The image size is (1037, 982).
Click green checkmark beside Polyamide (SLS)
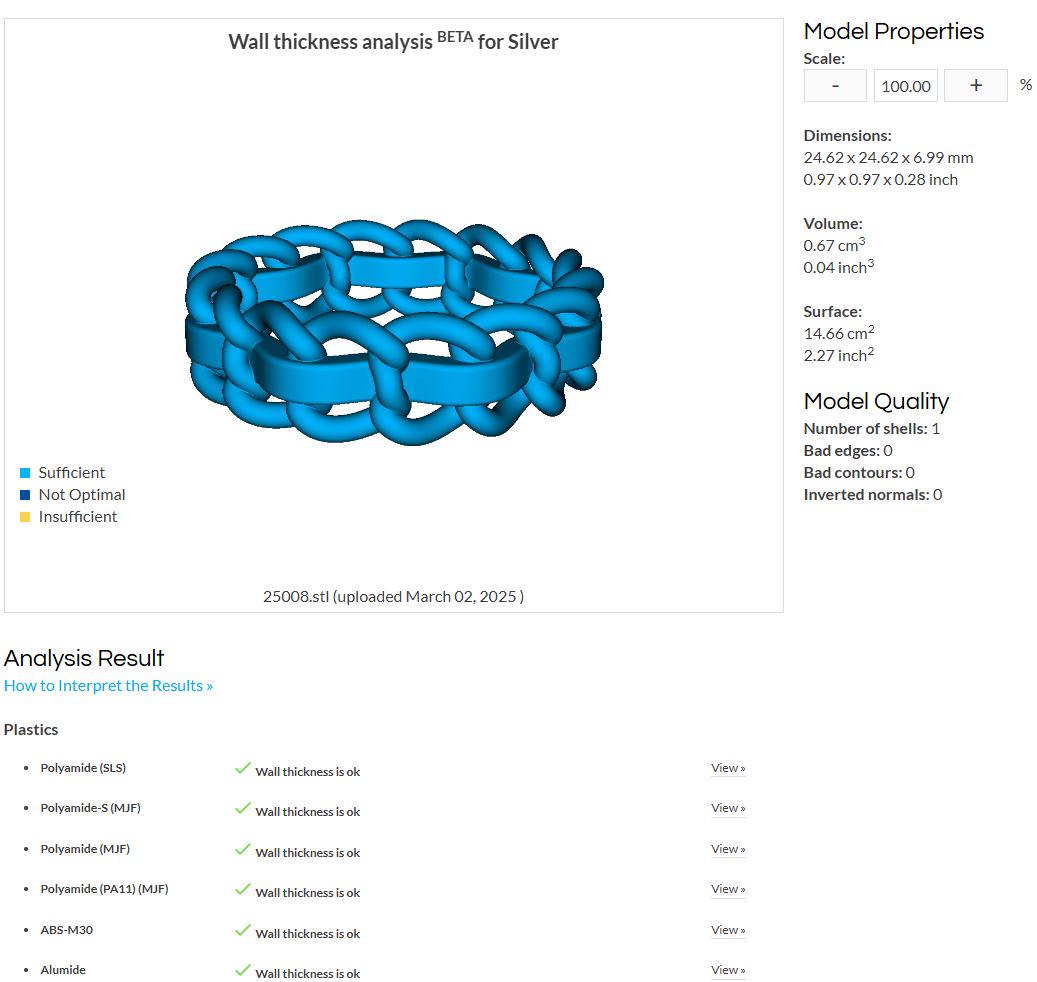(243, 768)
